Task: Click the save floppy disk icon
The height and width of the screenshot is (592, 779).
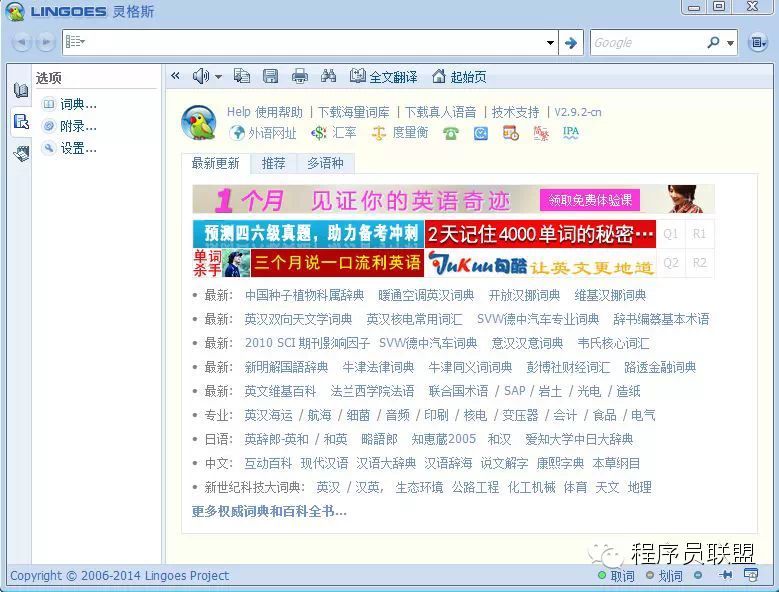Action: click(x=270, y=76)
